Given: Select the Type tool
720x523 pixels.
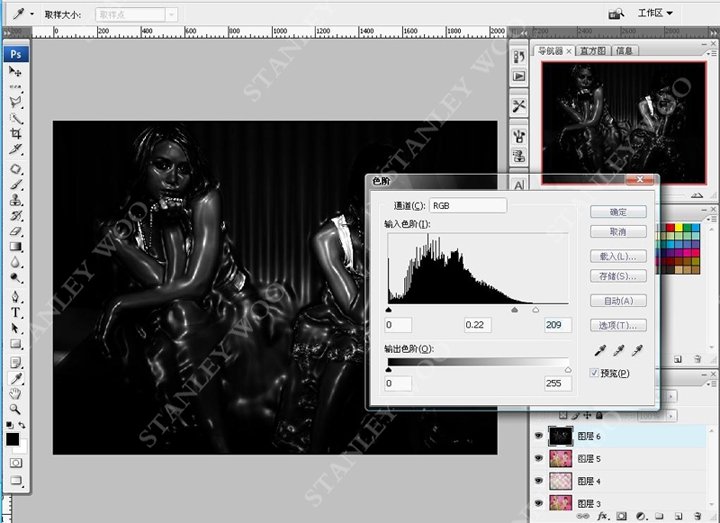Looking at the screenshot, I should pos(16,312).
